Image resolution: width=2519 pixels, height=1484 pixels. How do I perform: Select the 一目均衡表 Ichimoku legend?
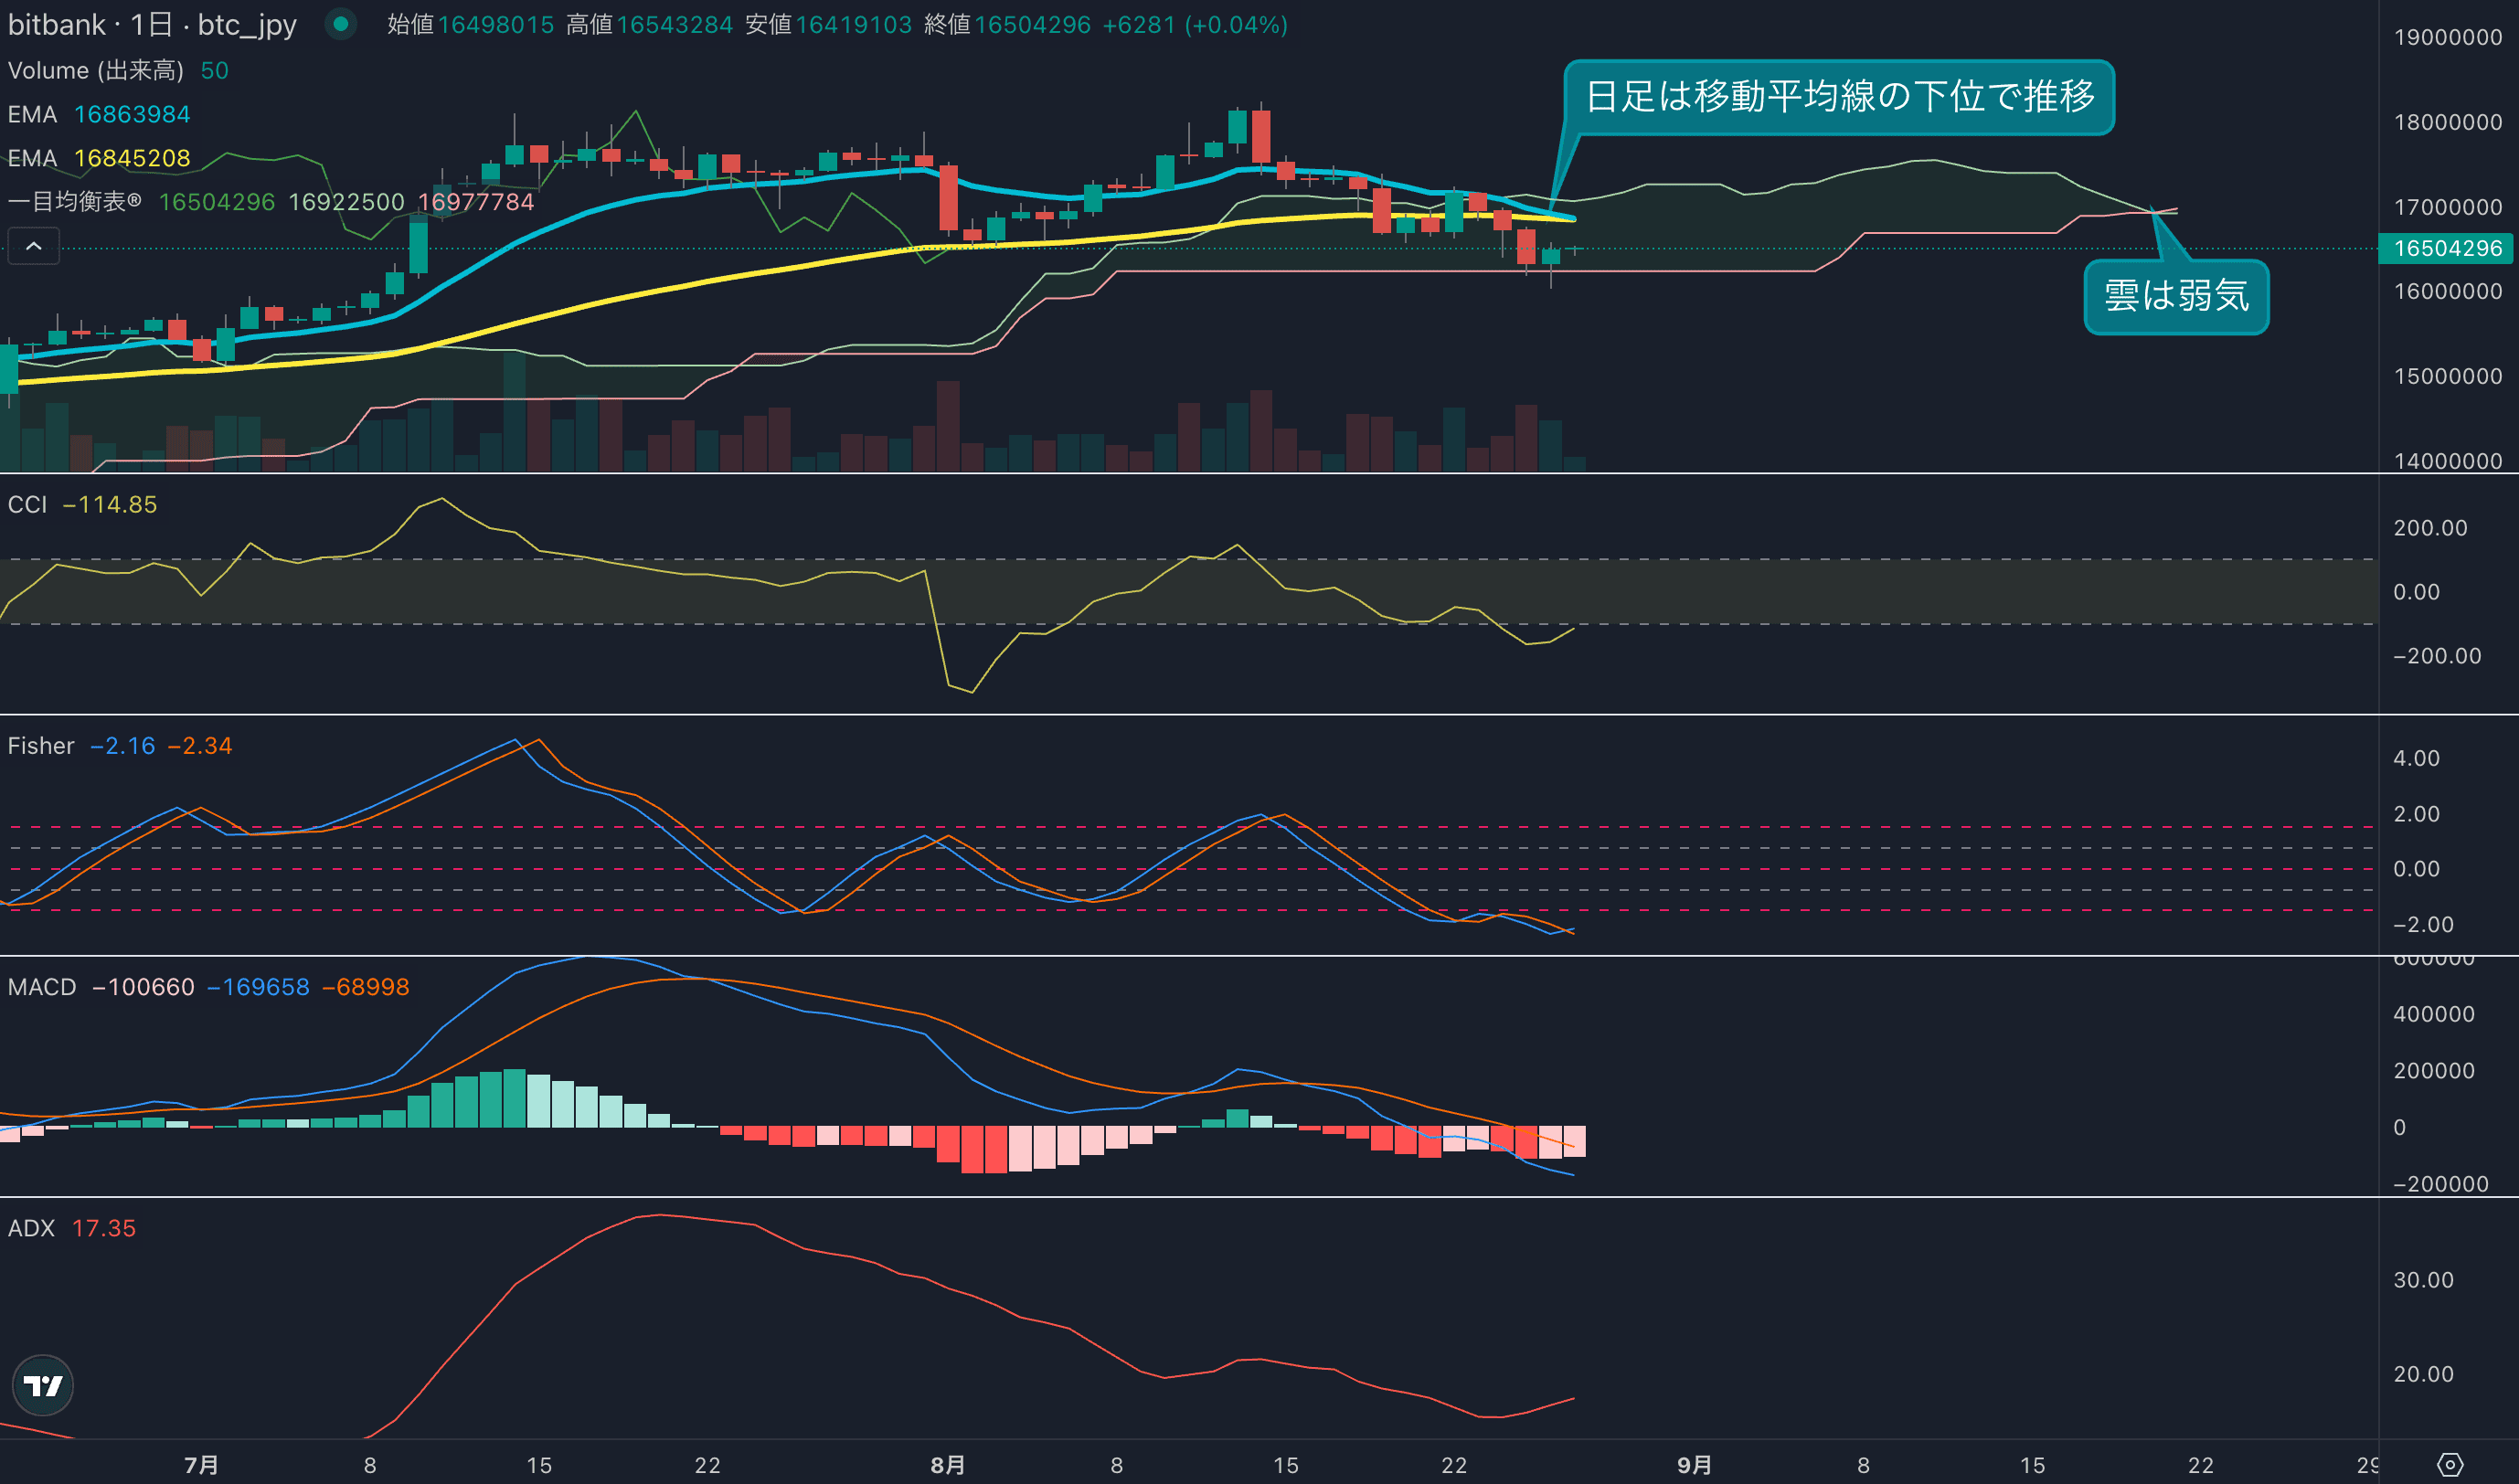[x=74, y=202]
